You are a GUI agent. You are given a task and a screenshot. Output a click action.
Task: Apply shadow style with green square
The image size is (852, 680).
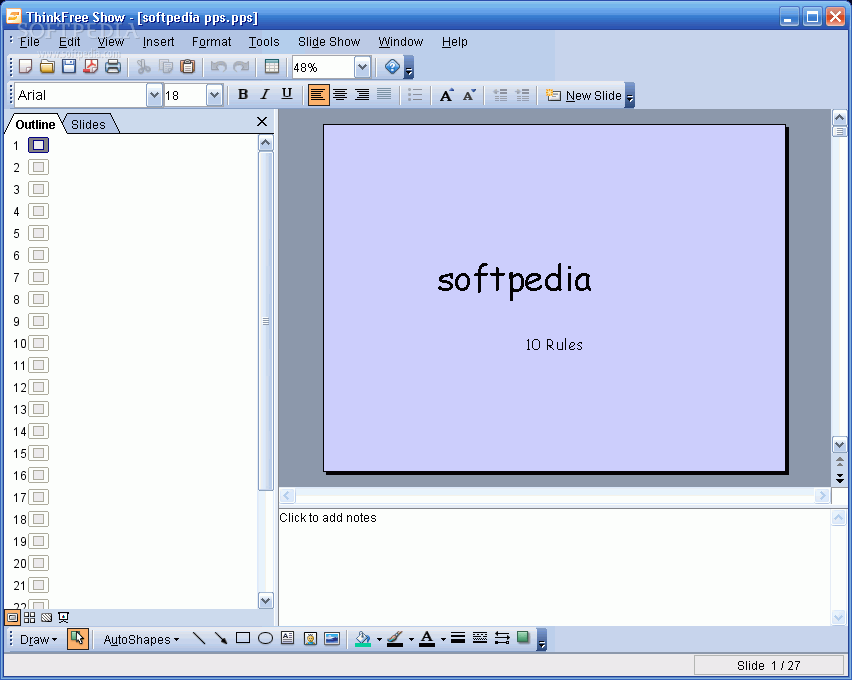coord(523,638)
